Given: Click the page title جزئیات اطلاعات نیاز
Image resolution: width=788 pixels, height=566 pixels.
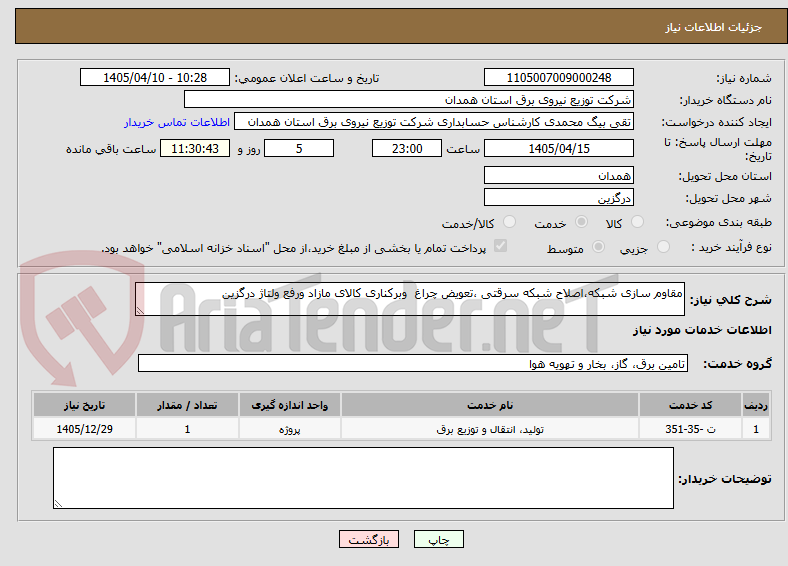Looking at the screenshot, I should click(714, 27).
